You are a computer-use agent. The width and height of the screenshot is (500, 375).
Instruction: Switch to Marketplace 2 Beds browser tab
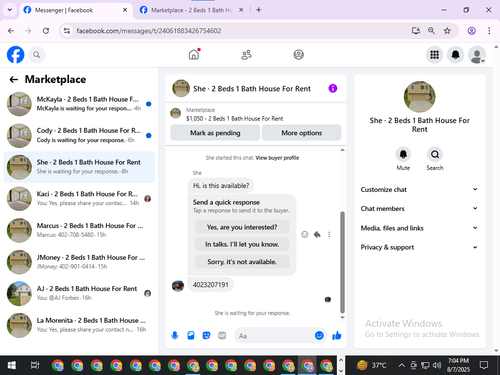click(191, 10)
